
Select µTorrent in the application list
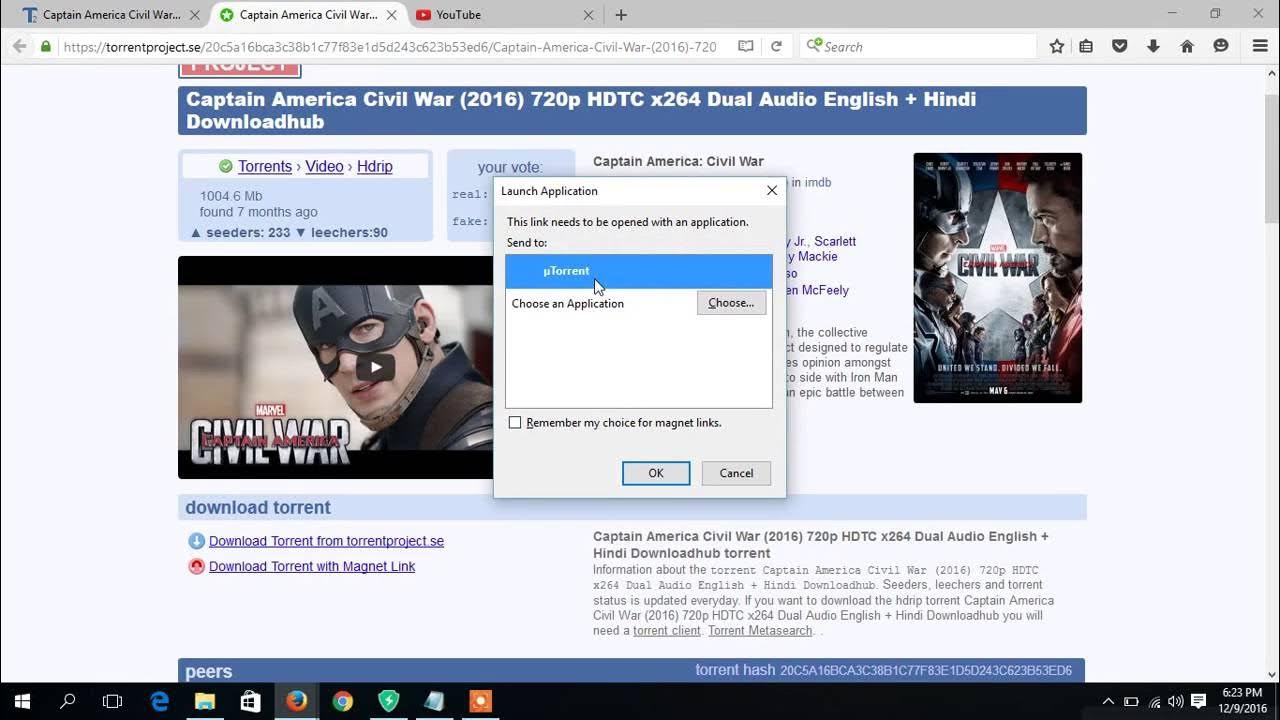tap(638, 271)
